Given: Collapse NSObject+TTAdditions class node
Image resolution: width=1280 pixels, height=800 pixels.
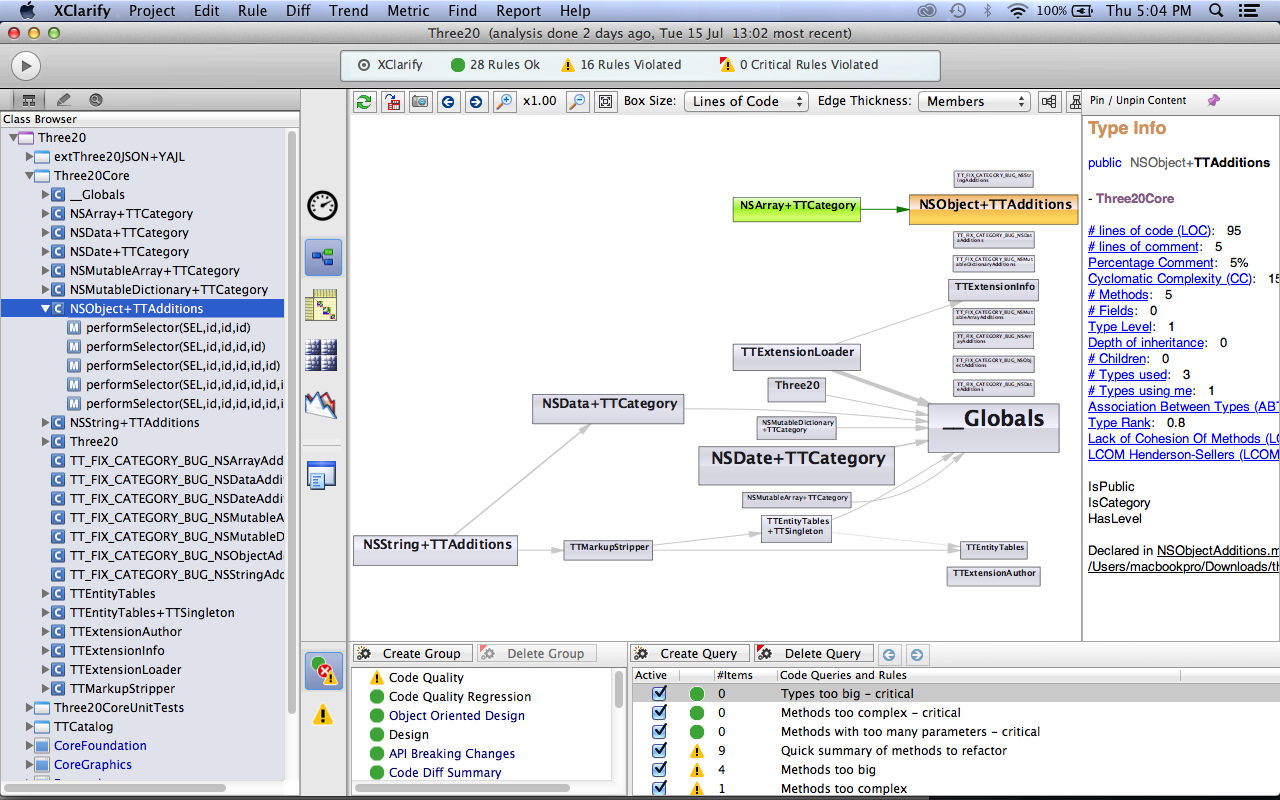Looking at the screenshot, I should click(x=45, y=309).
